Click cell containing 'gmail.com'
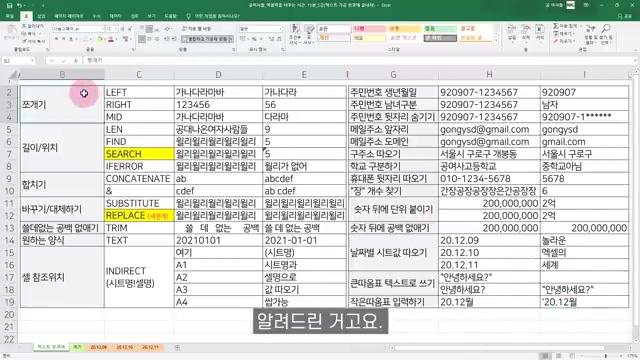The height and width of the screenshot is (360, 640). click(584, 142)
